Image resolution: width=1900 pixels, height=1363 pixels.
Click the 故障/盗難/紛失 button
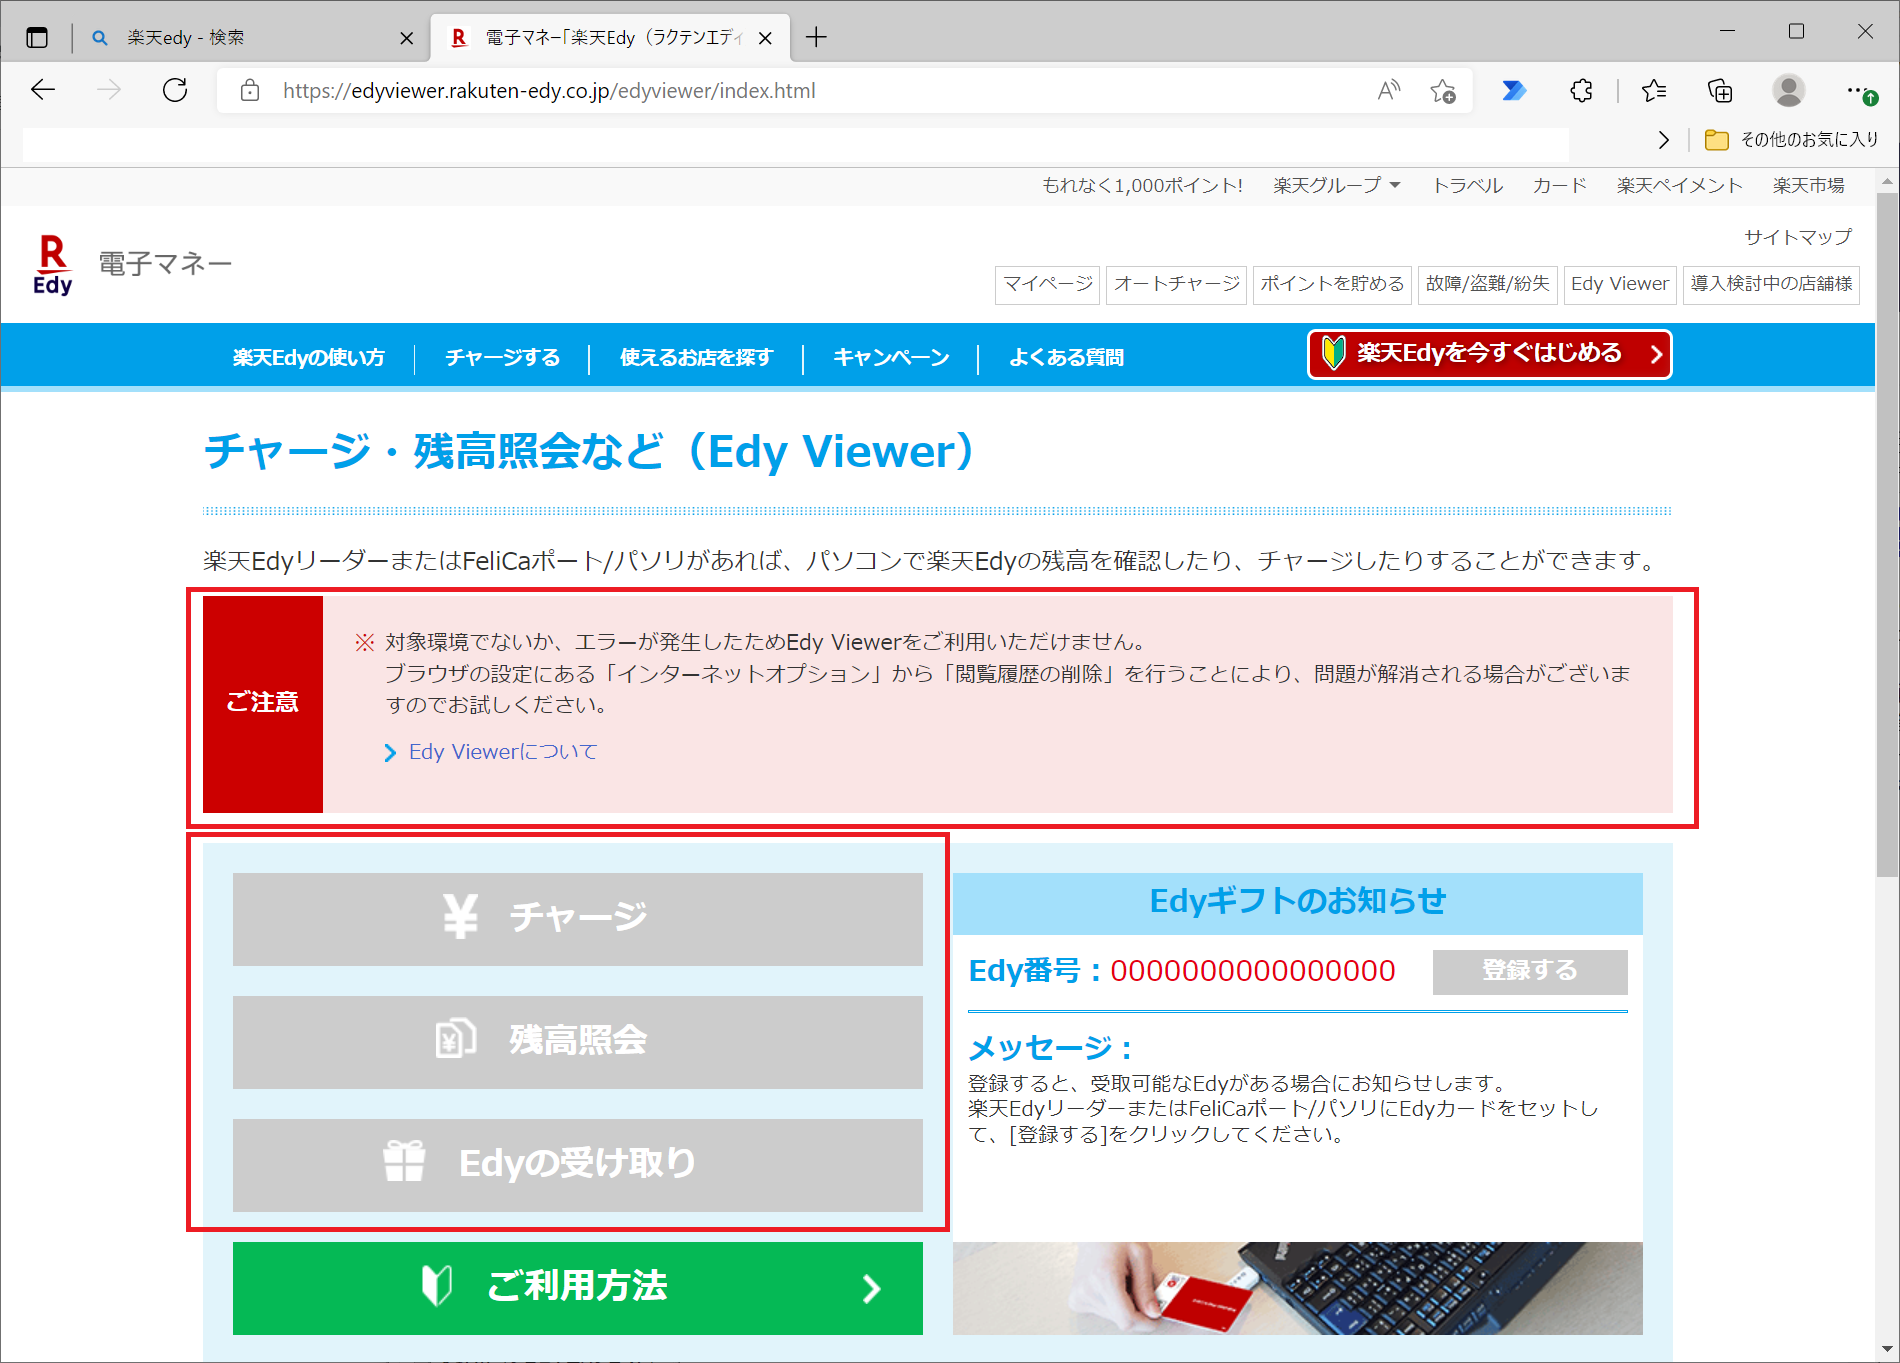tap(1487, 284)
